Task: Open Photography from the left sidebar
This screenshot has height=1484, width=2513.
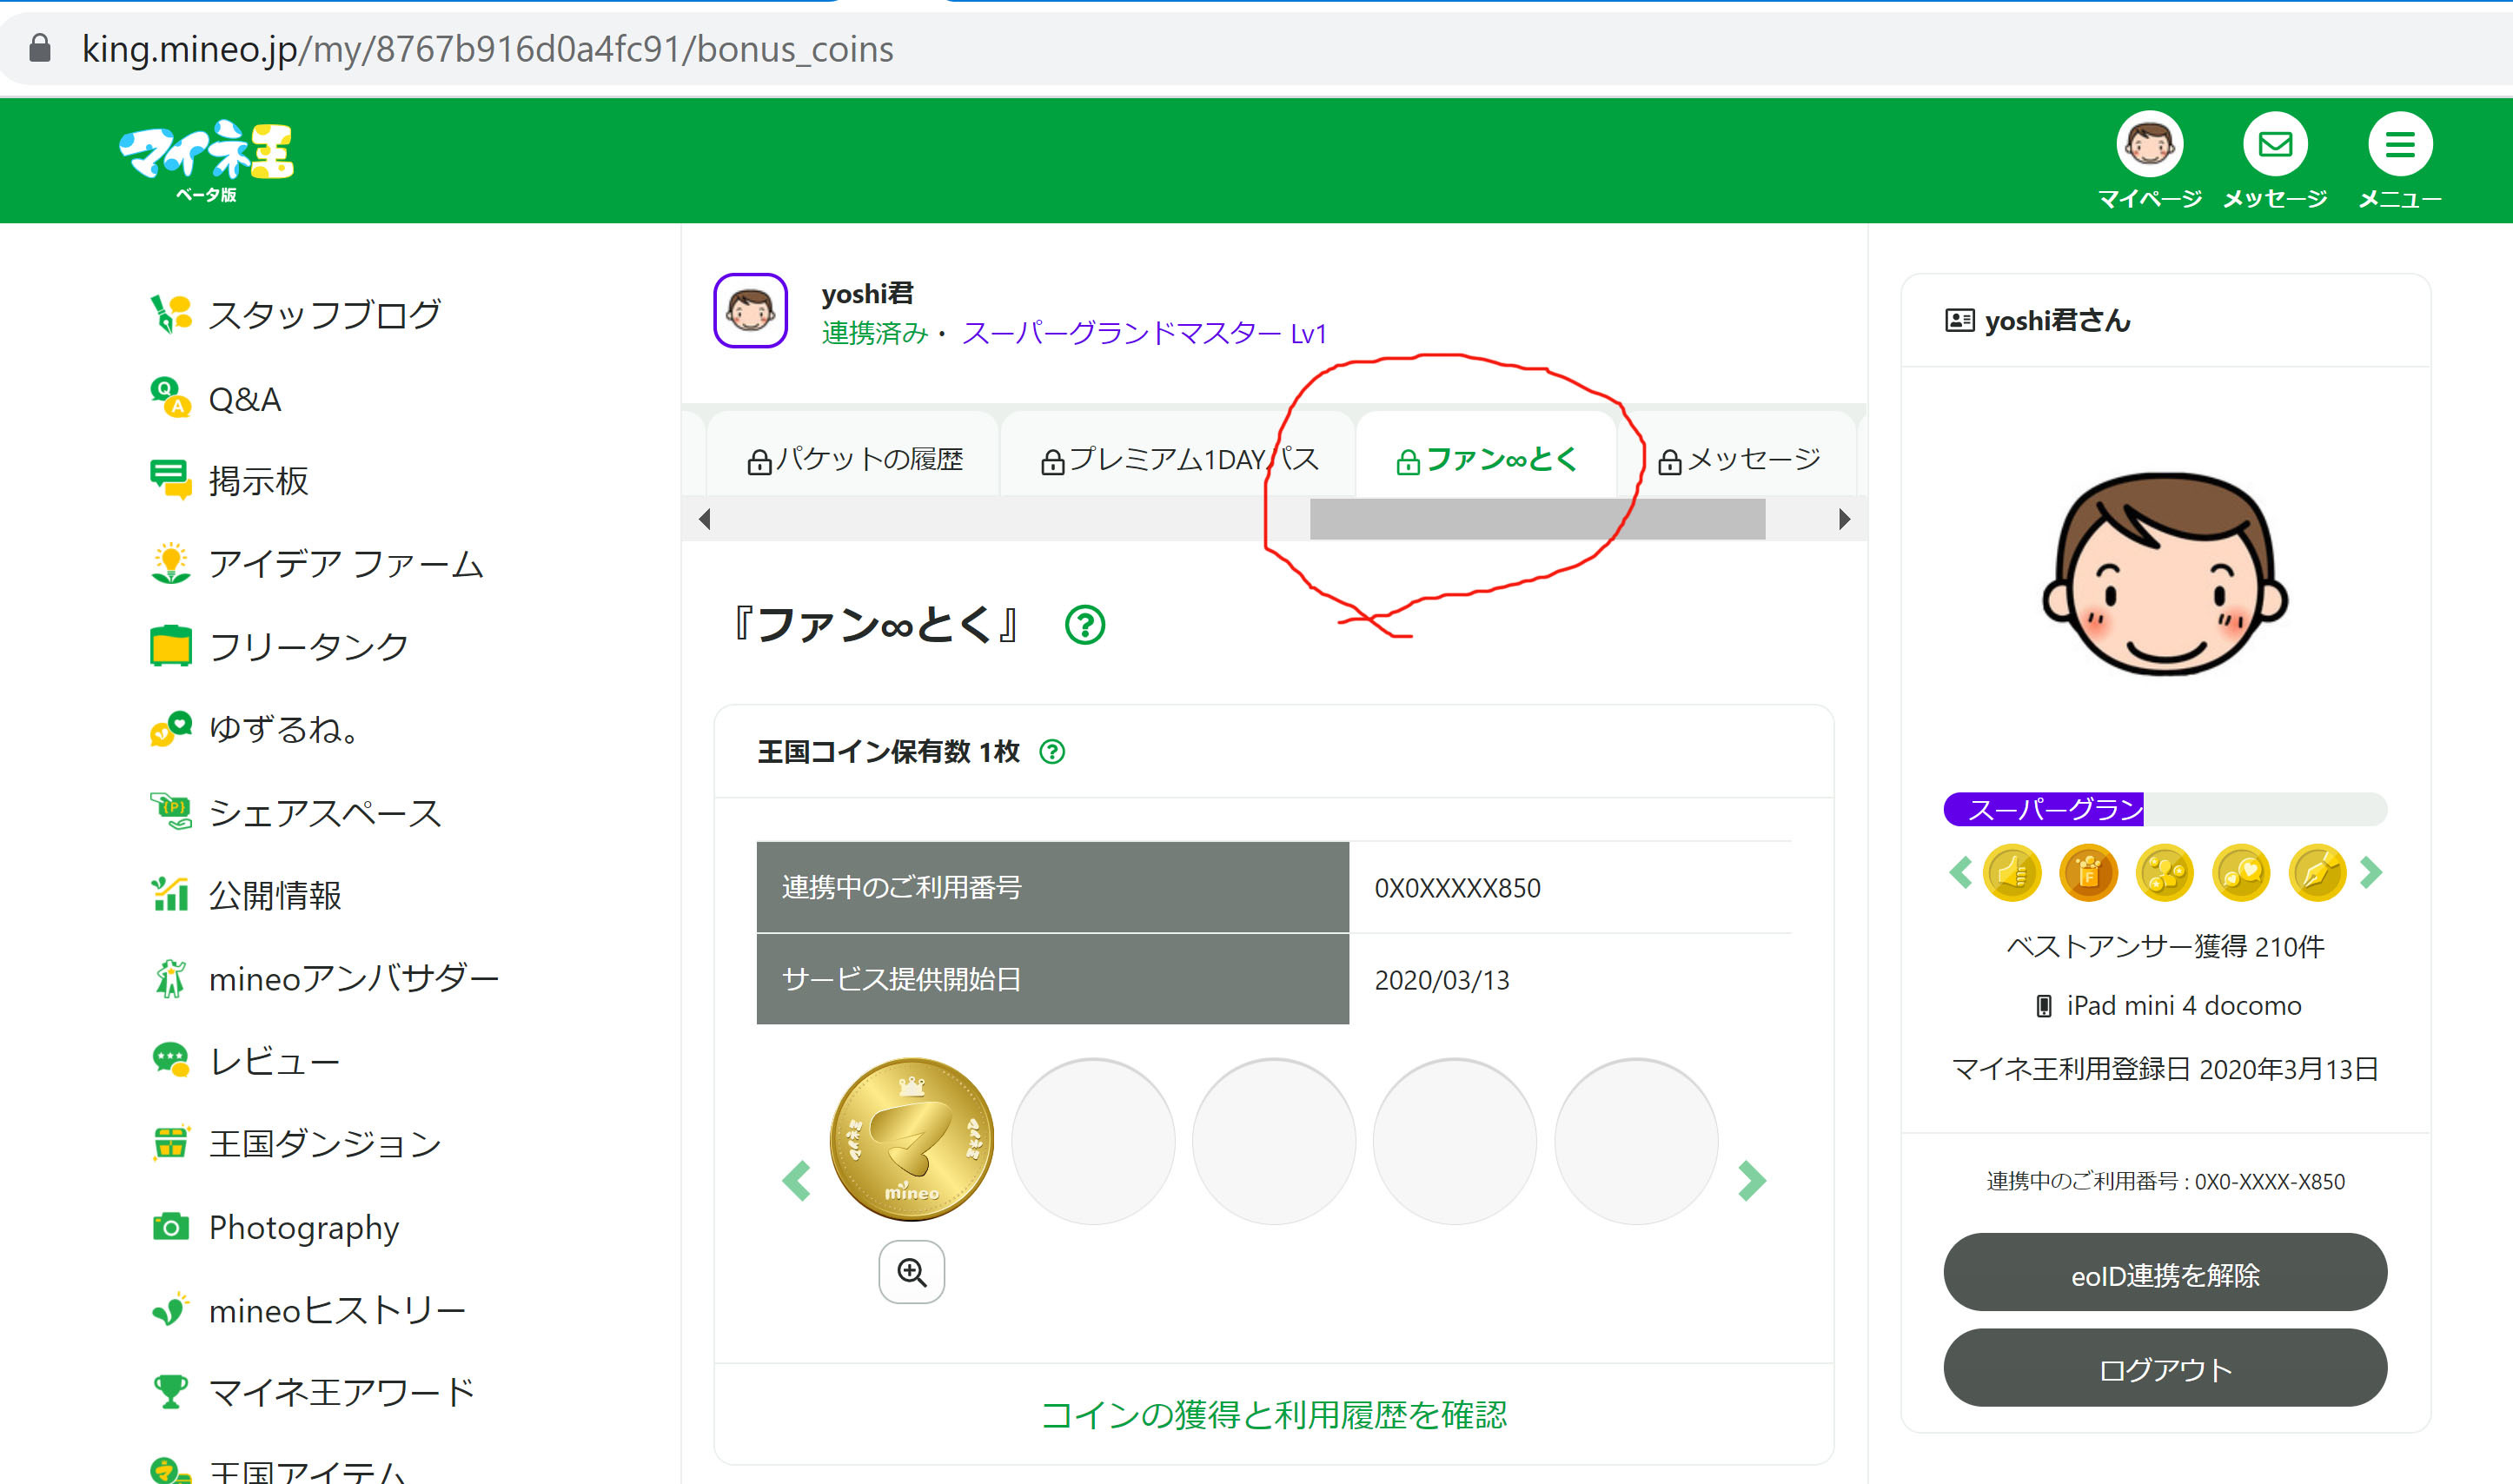Action: [303, 1227]
